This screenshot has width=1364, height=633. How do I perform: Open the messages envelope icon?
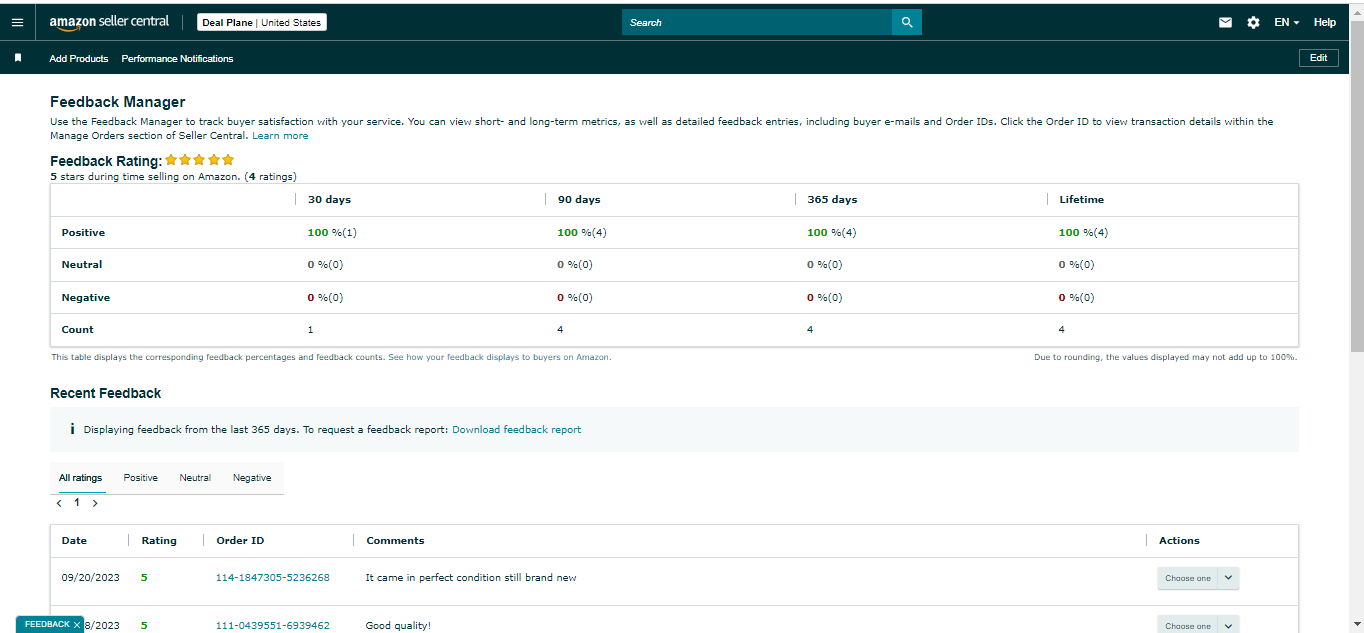tap(1225, 22)
